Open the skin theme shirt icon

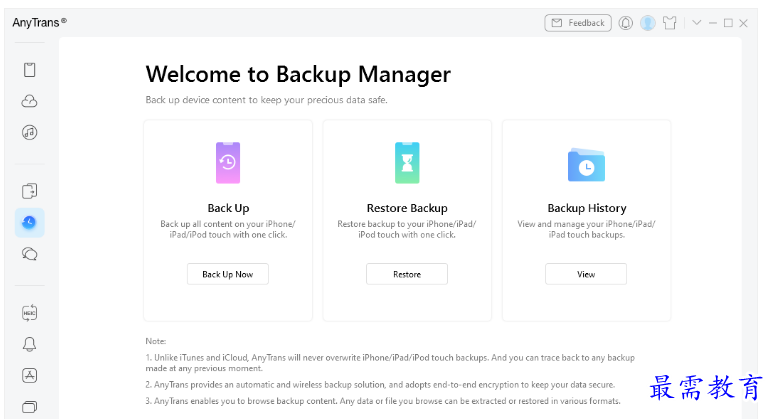tap(670, 23)
